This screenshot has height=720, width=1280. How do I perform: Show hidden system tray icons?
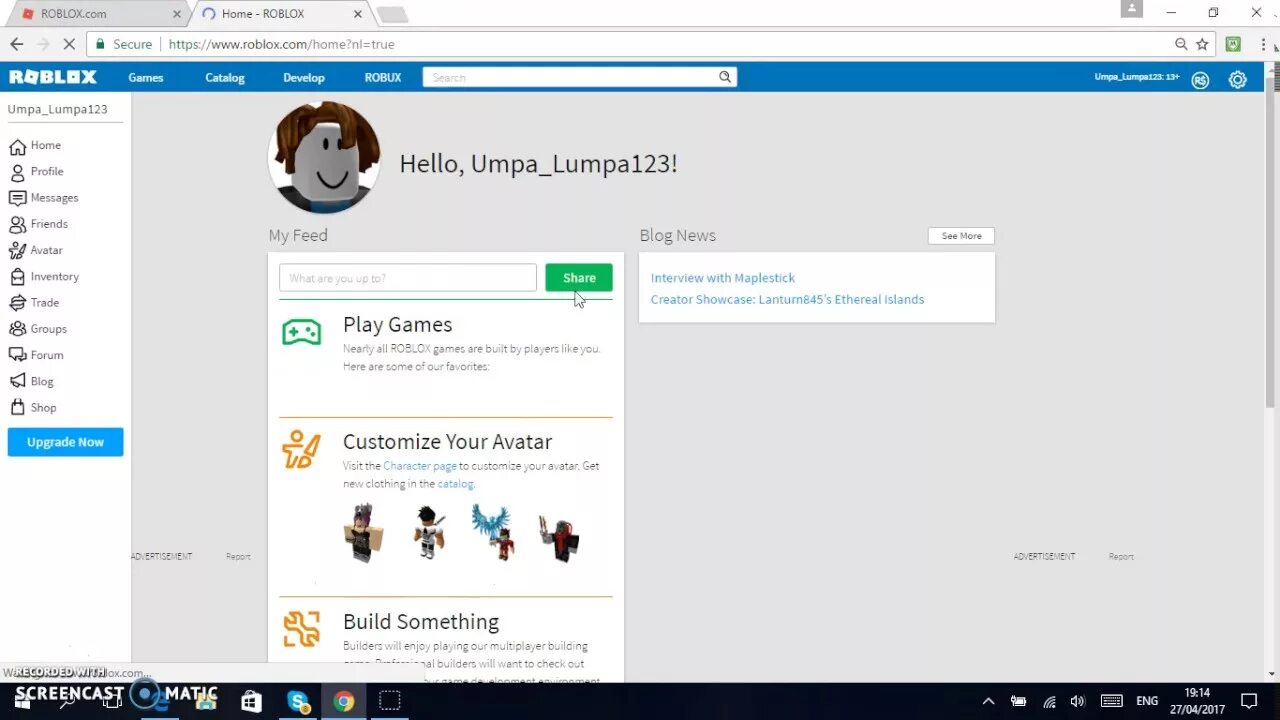pyautogui.click(x=988, y=701)
